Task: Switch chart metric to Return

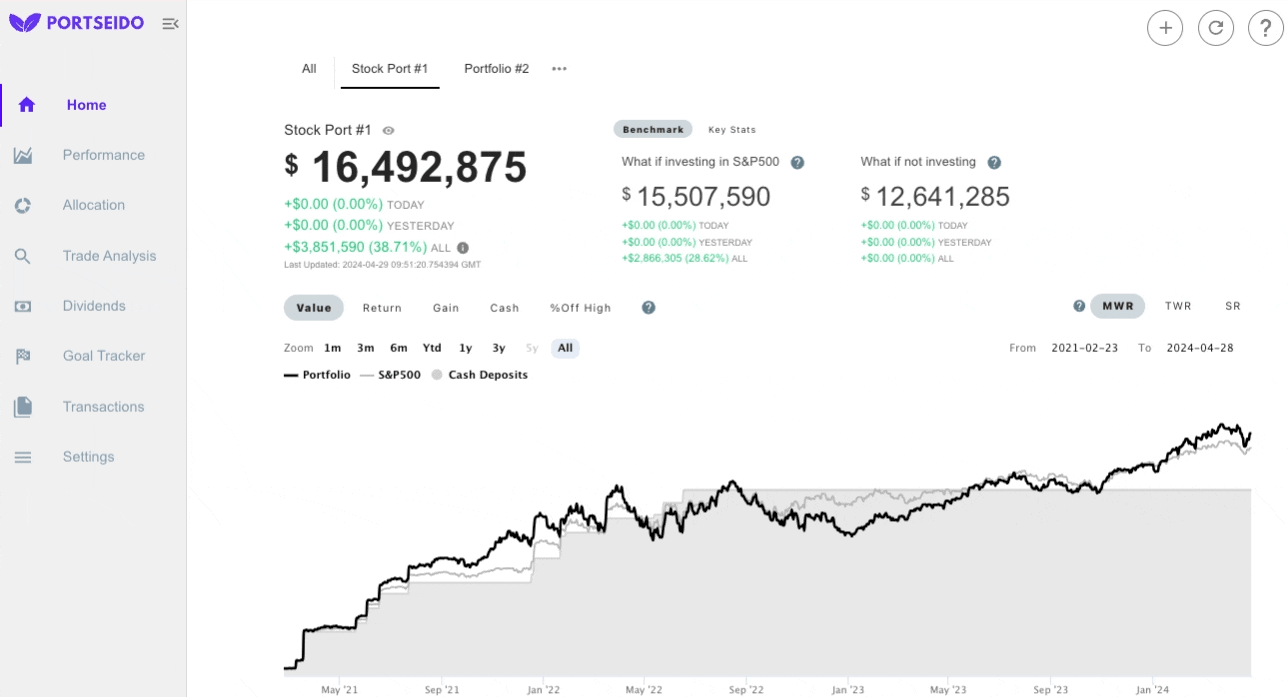Action: [382, 308]
